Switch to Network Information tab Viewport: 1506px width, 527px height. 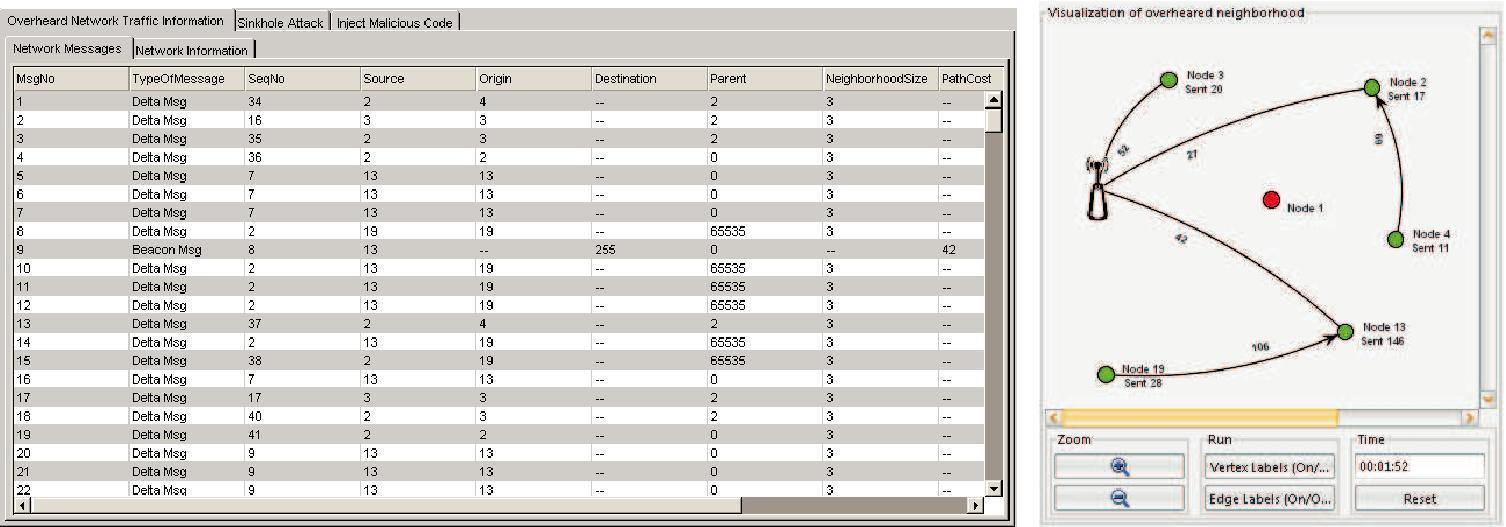pyautogui.click(x=191, y=50)
